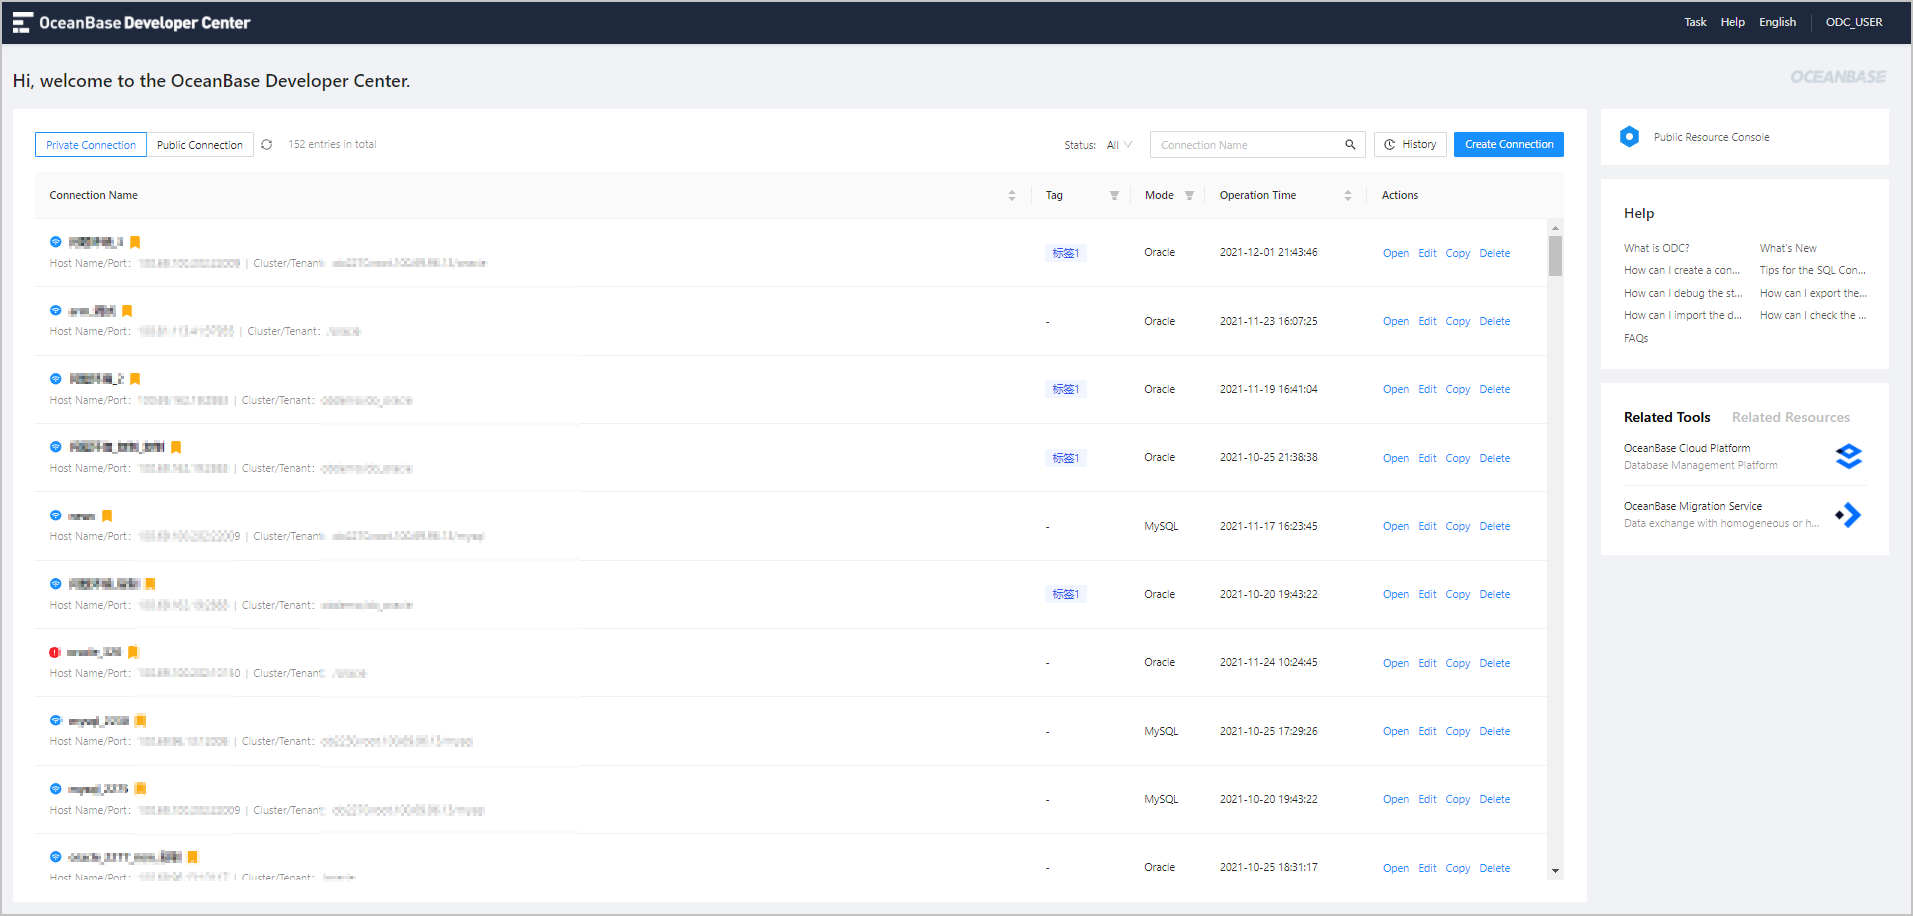Select the Related Tools tab
The height and width of the screenshot is (916, 1913).
1667,417
